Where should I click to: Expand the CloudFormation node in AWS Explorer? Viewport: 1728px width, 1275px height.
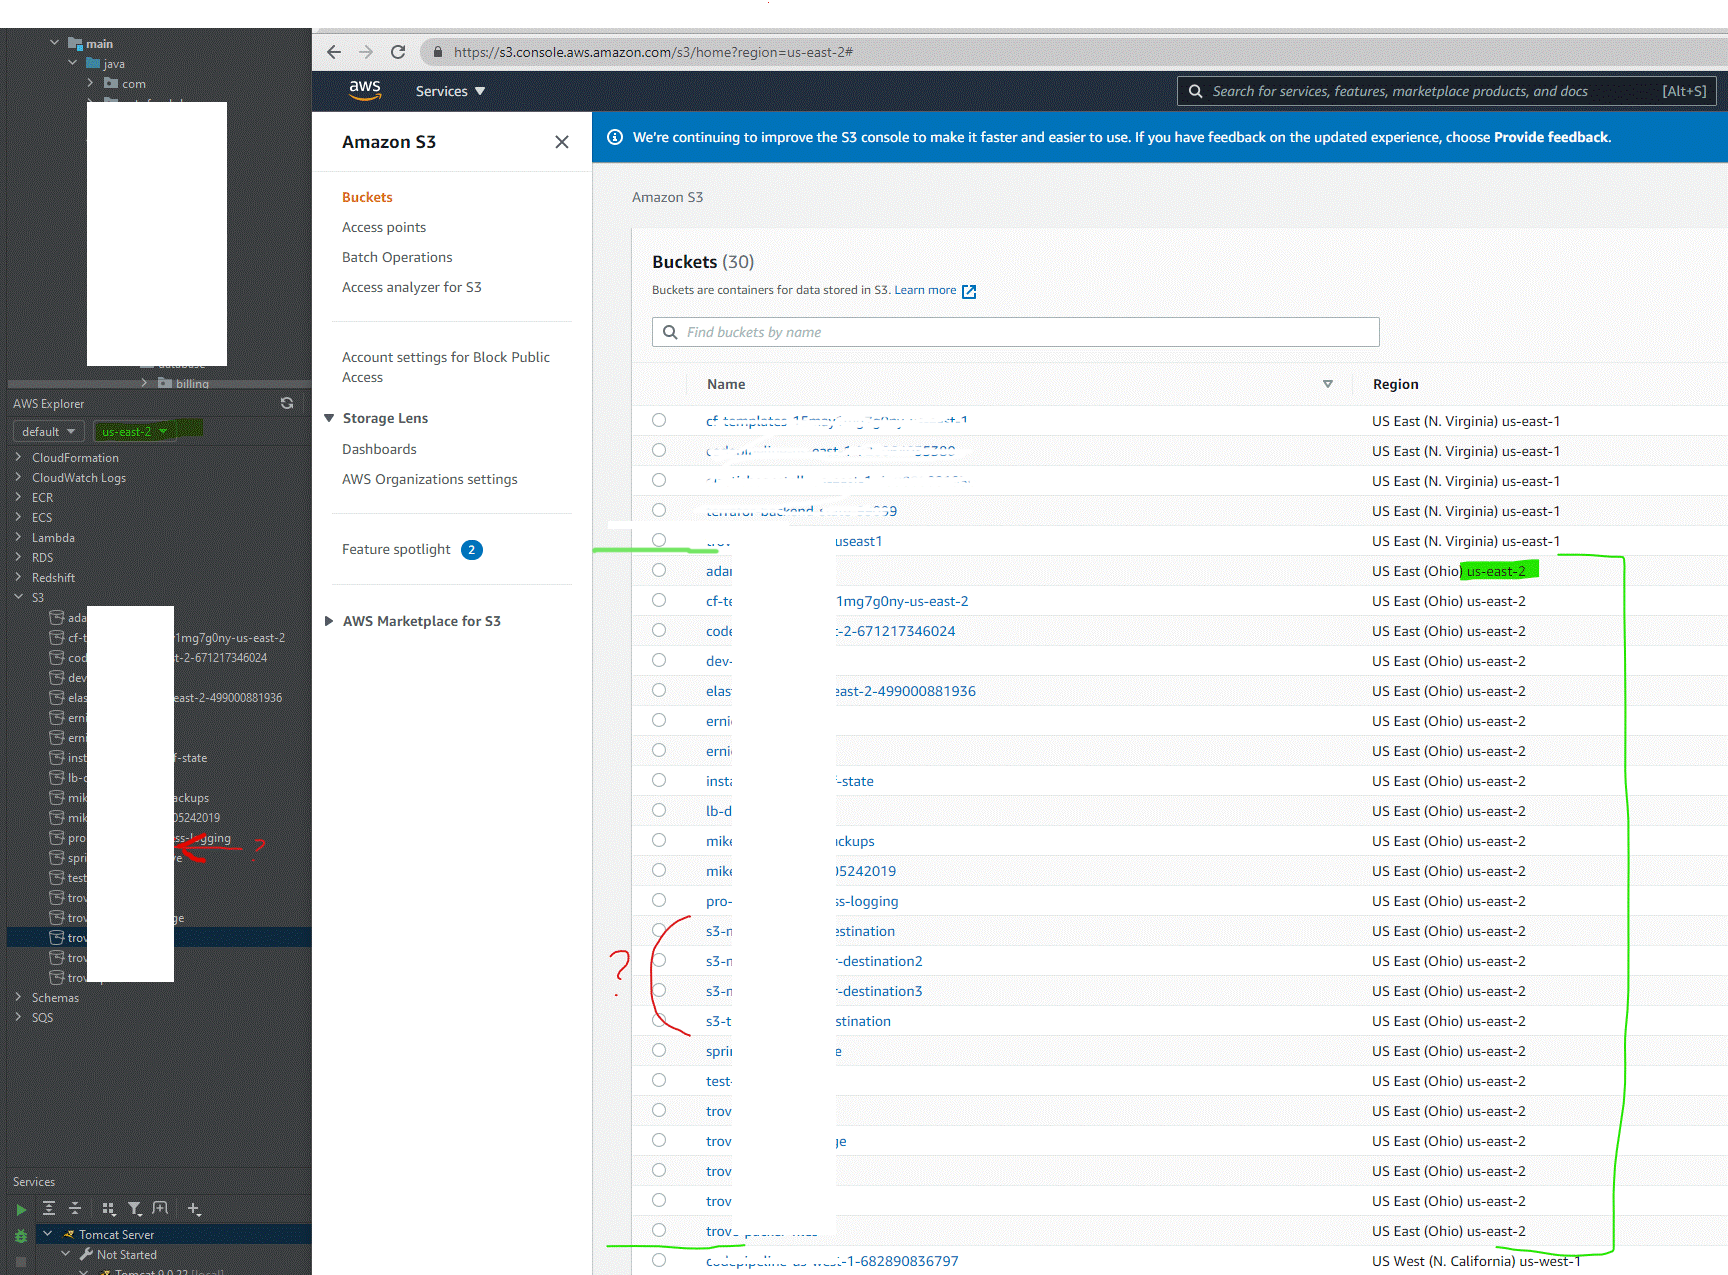pos(18,457)
